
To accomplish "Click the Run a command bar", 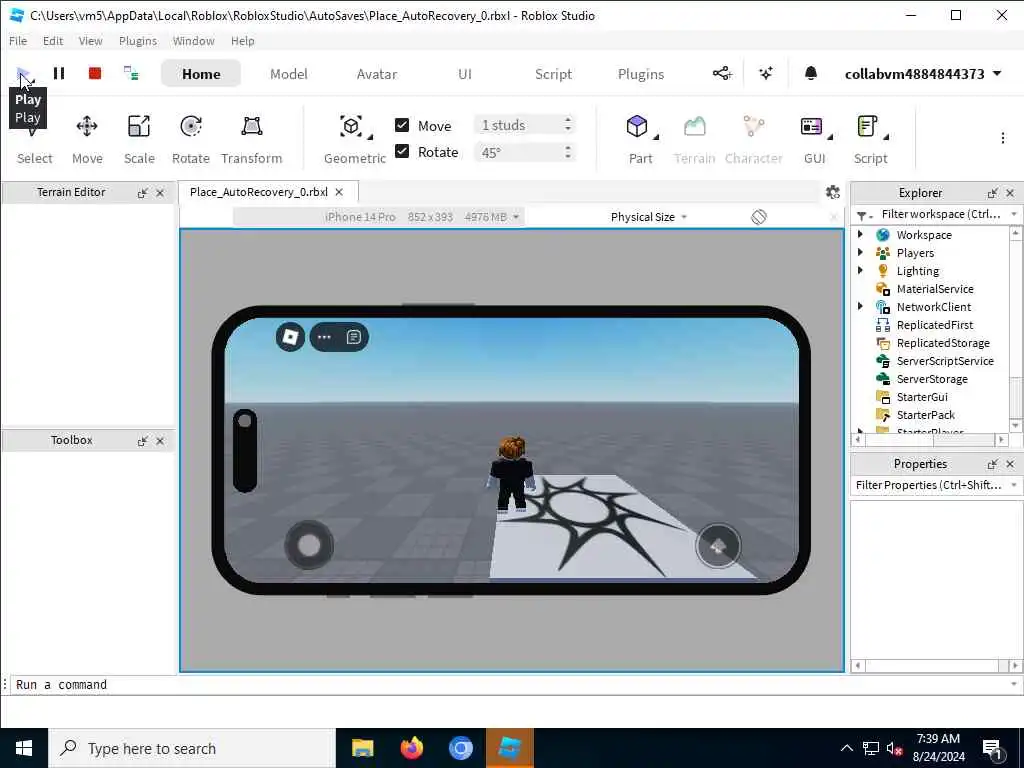I will click(509, 684).
